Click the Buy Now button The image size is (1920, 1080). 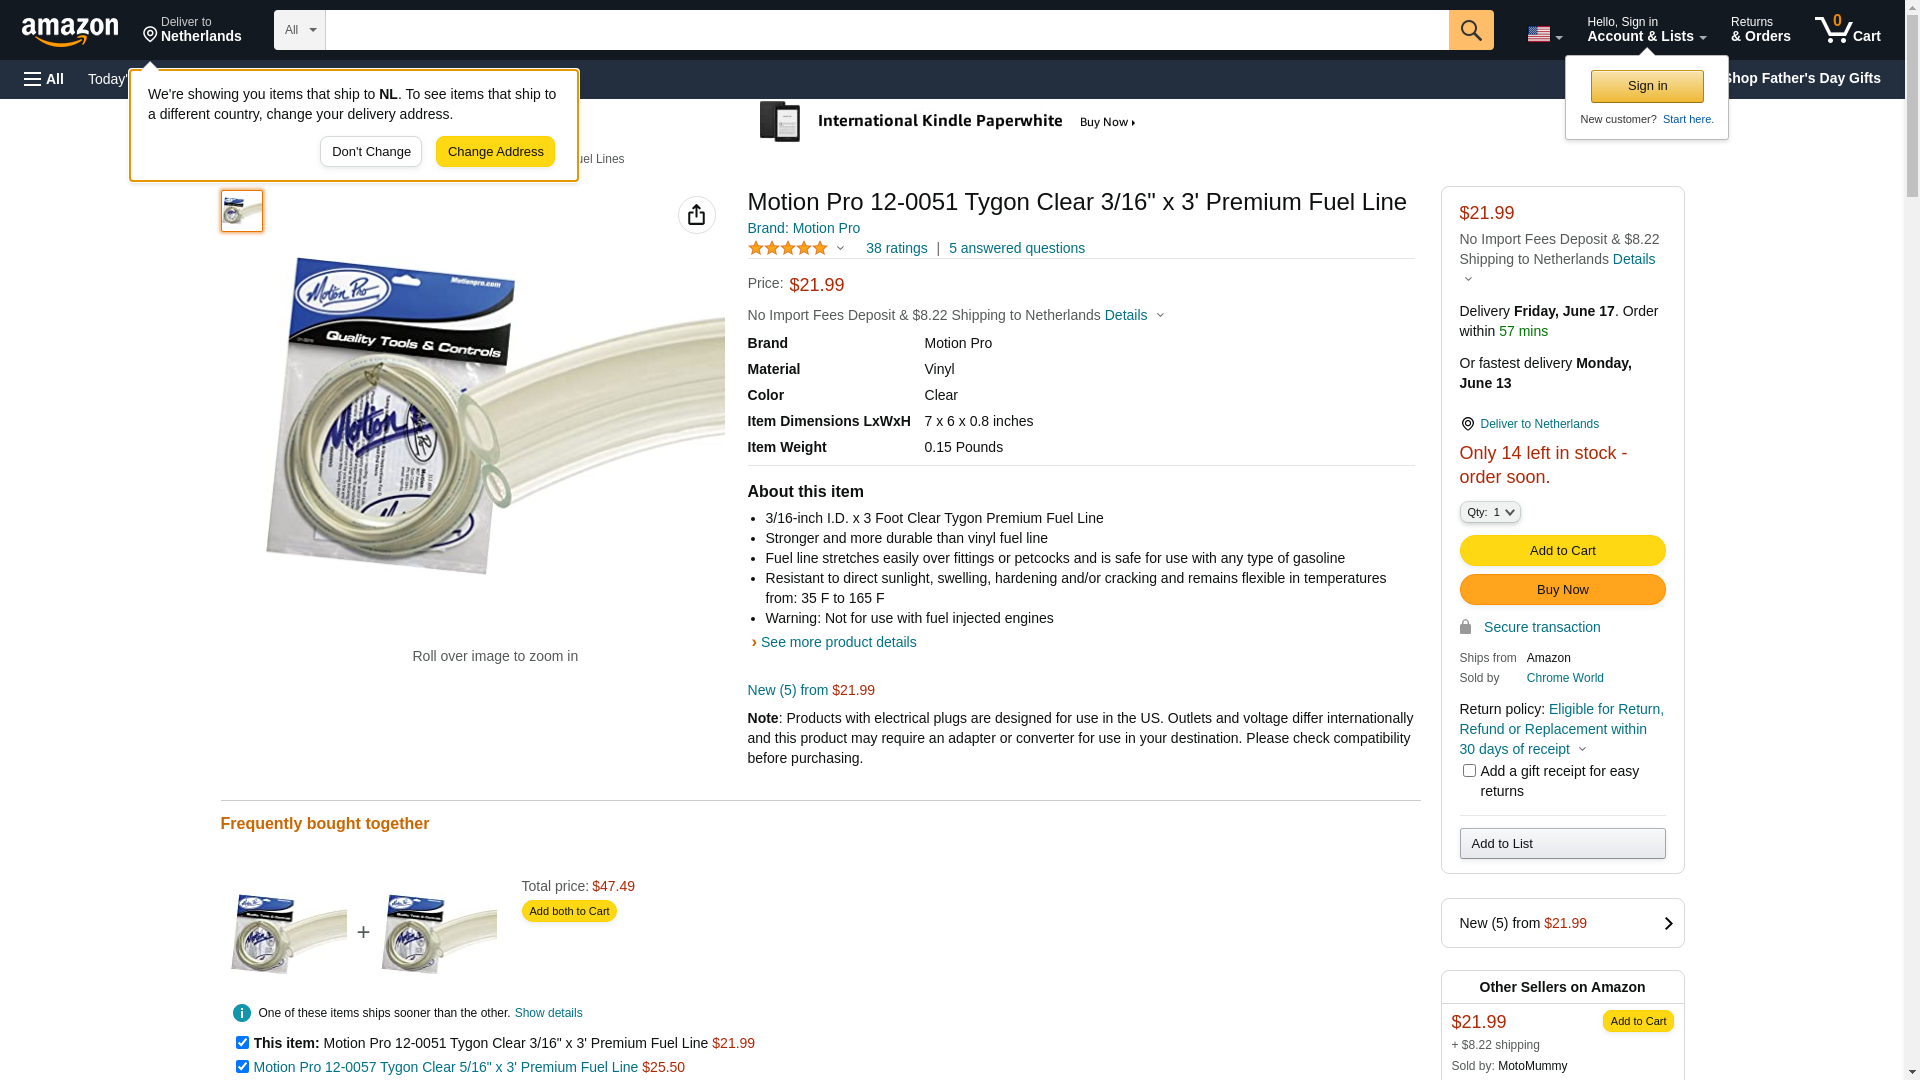tap(1562, 589)
